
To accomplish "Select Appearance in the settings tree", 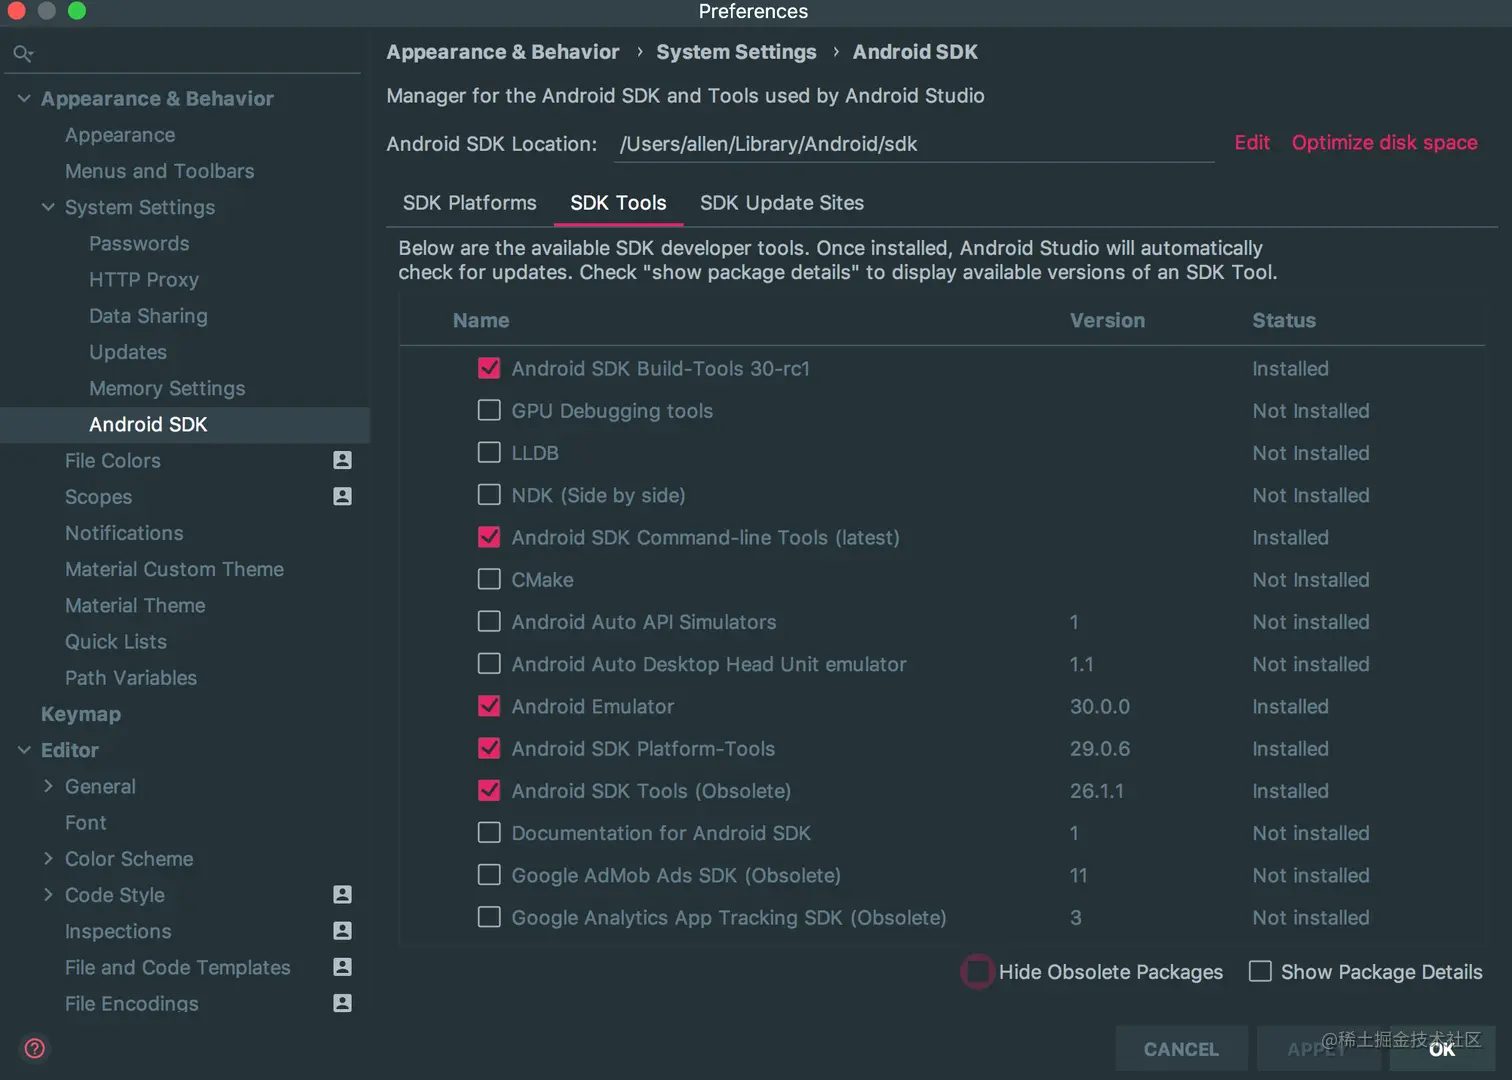I will point(120,135).
